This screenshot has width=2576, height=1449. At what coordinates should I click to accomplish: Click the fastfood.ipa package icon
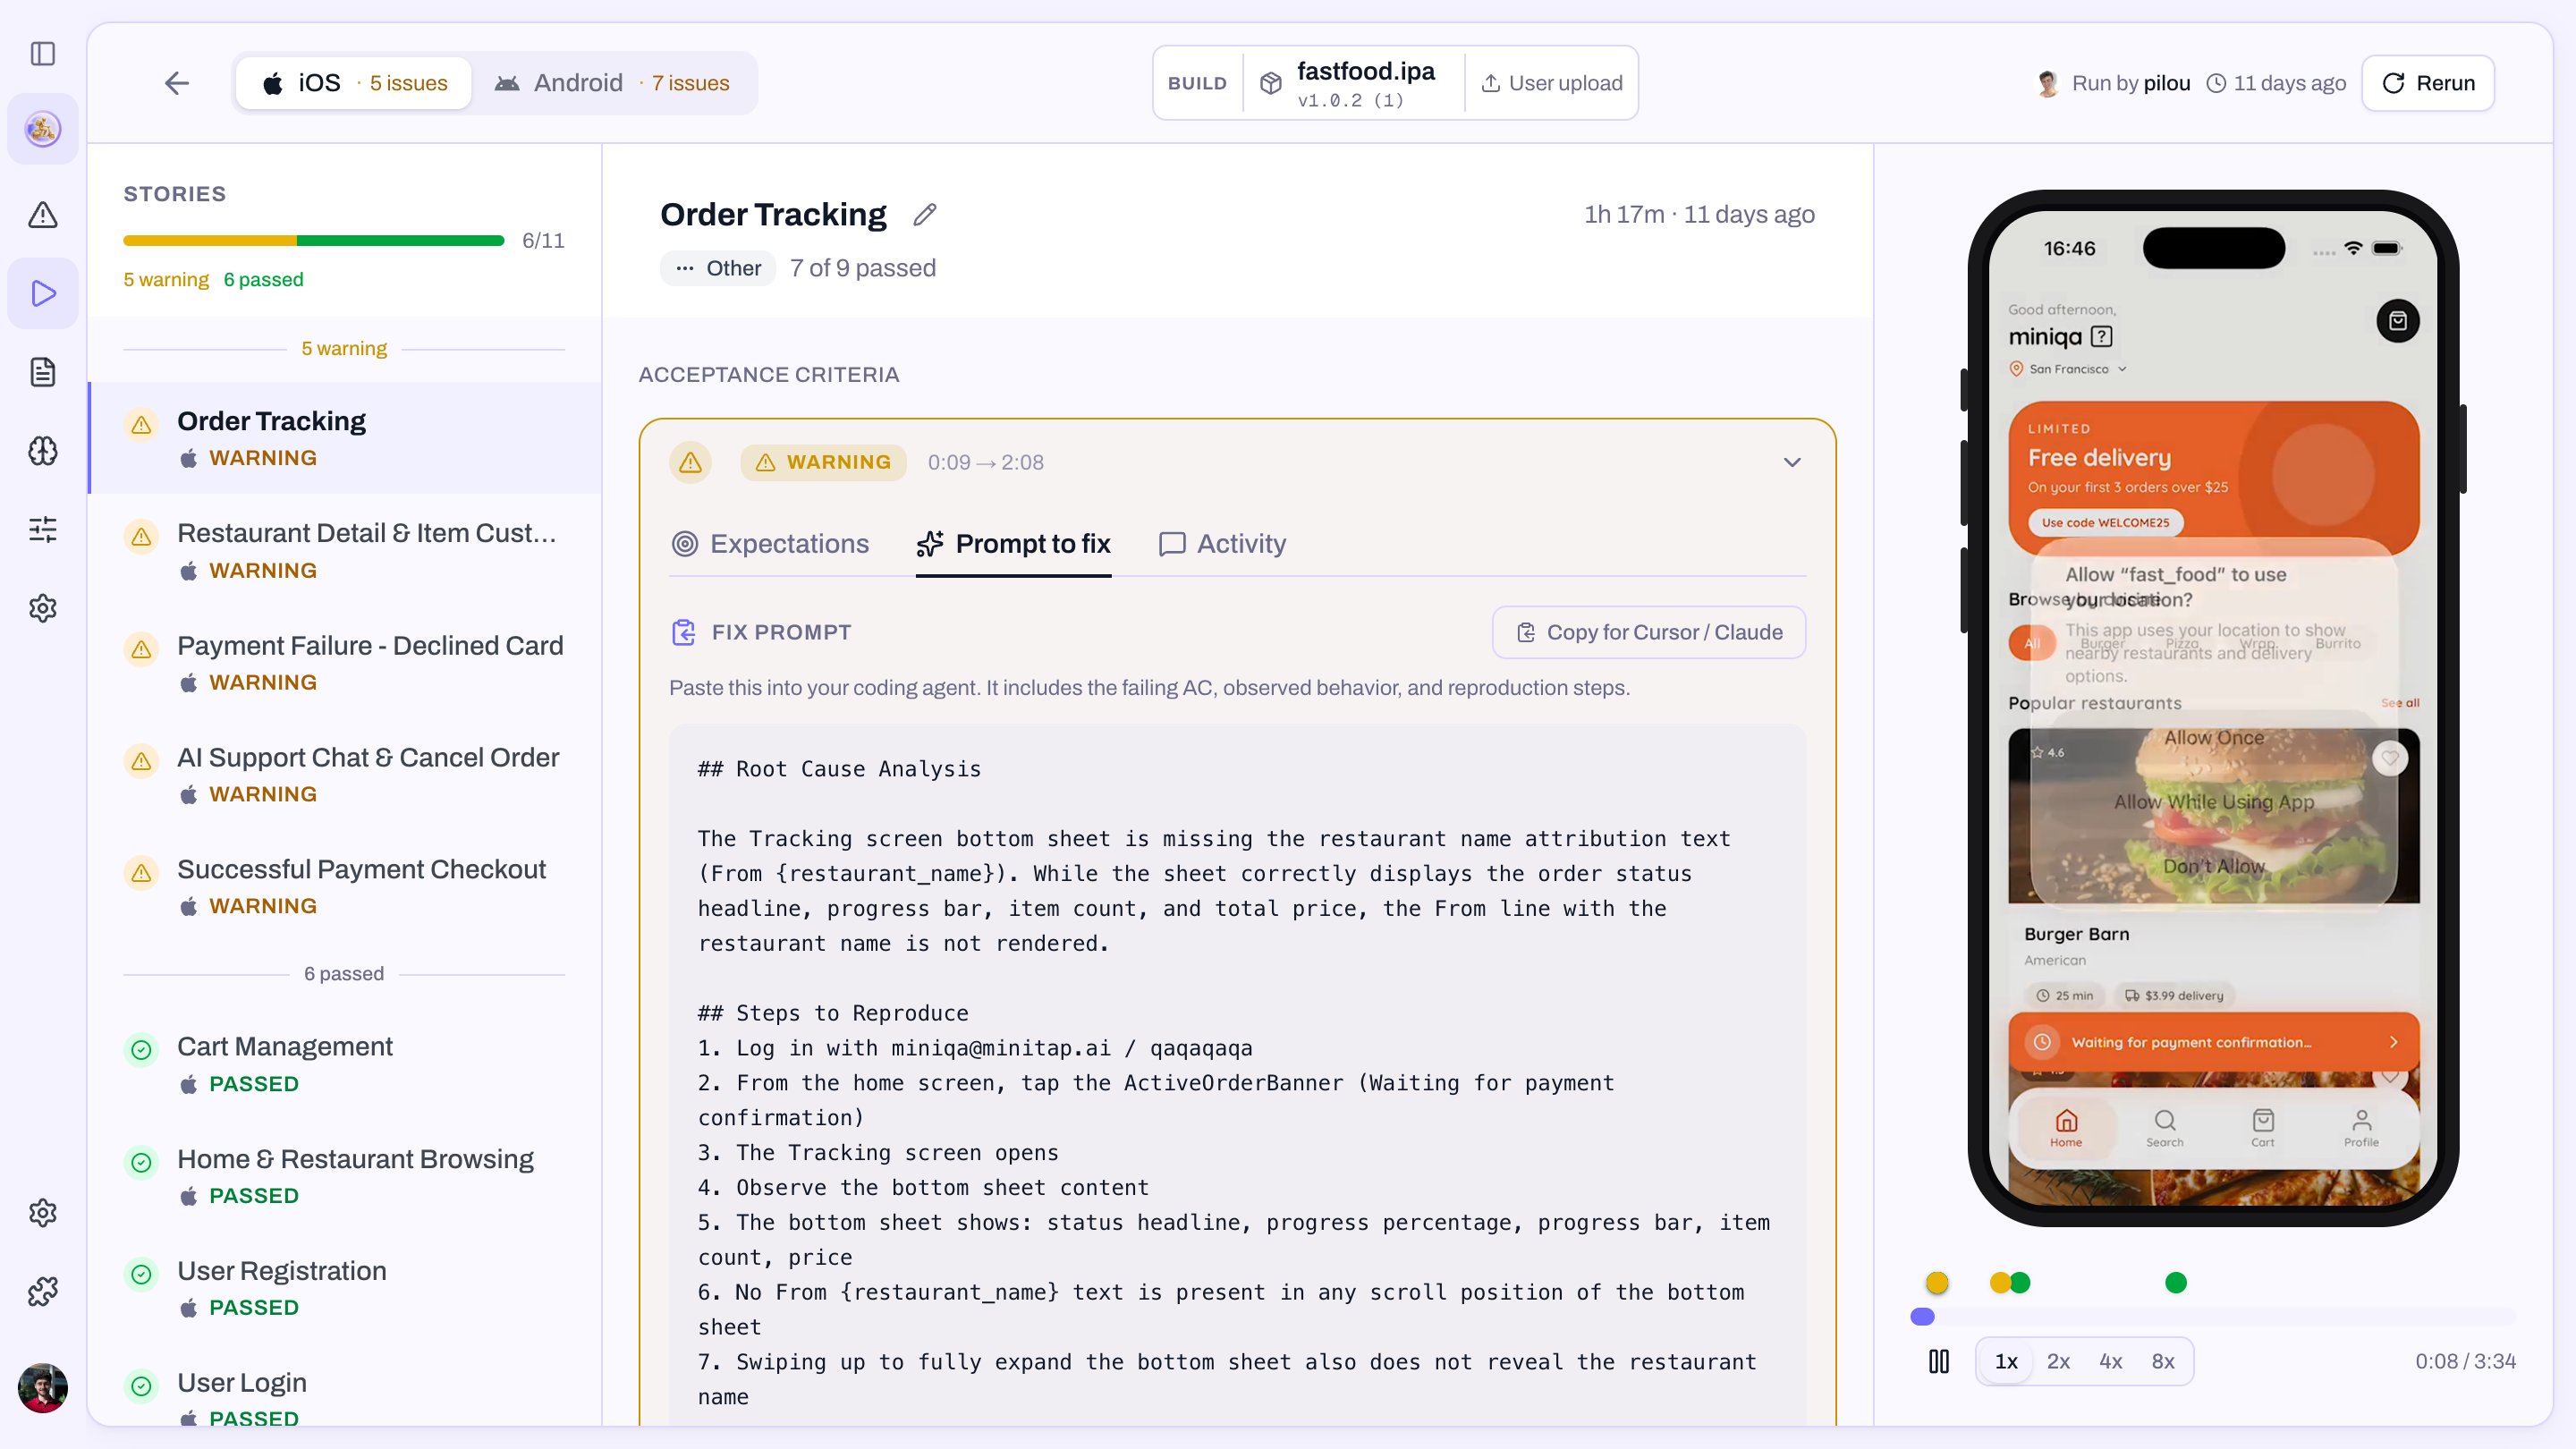[x=1271, y=83]
